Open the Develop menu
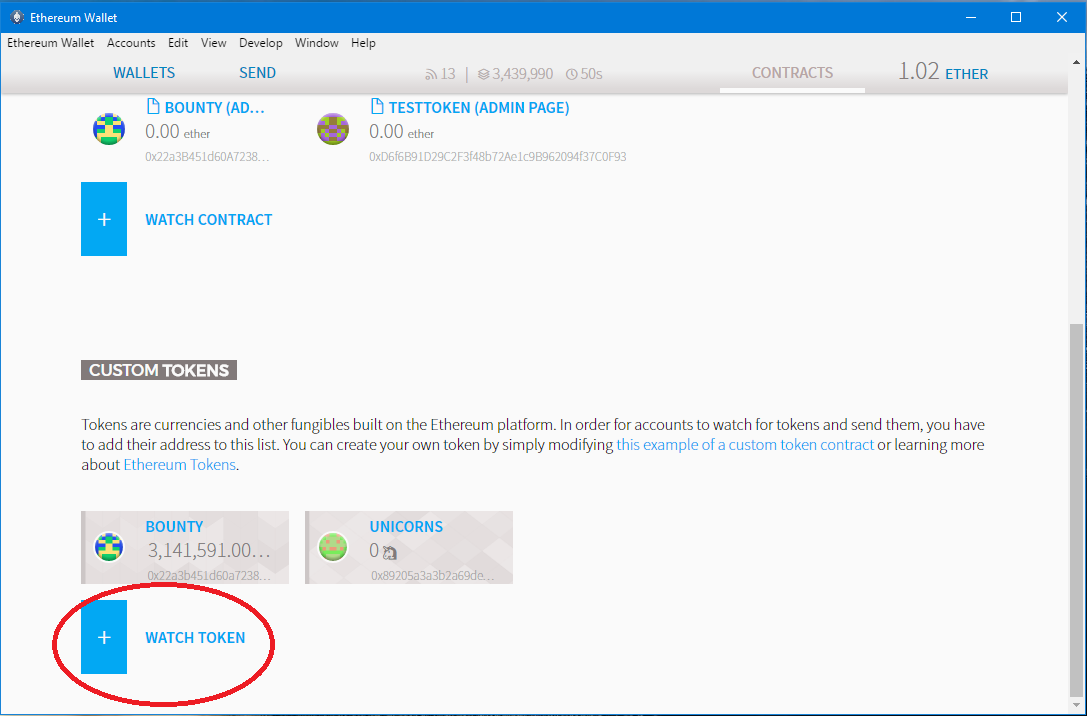Viewport: 1087px width, 716px height. pyautogui.click(x=261, y=43)
